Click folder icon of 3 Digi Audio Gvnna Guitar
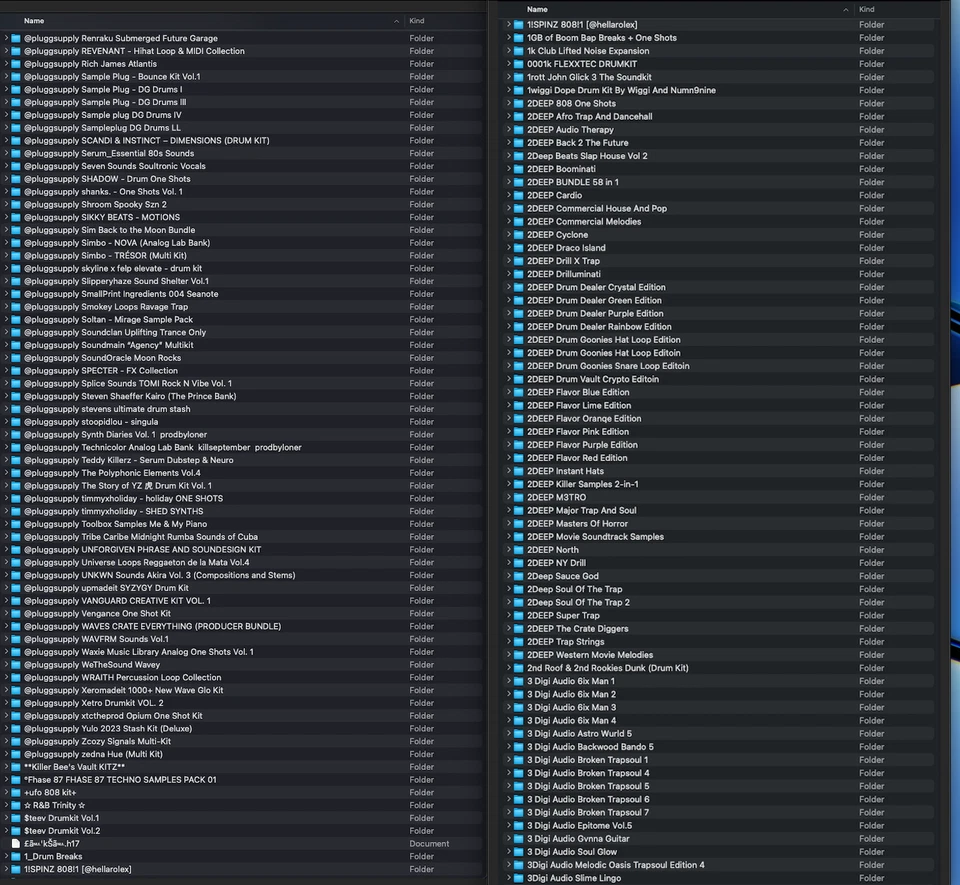The image size is (960, 885). (x=519, y=838)
